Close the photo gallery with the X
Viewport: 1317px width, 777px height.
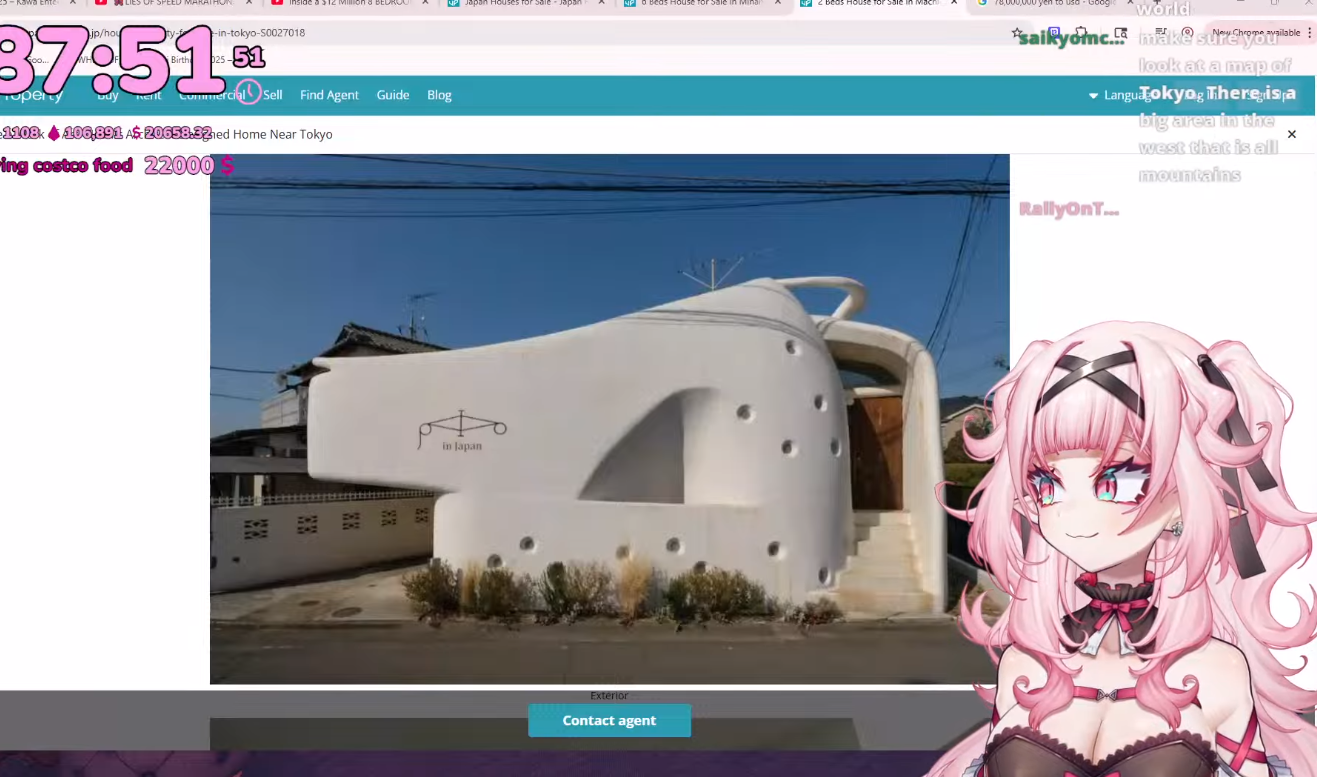pyautogui.click(x=1291, y=134)
